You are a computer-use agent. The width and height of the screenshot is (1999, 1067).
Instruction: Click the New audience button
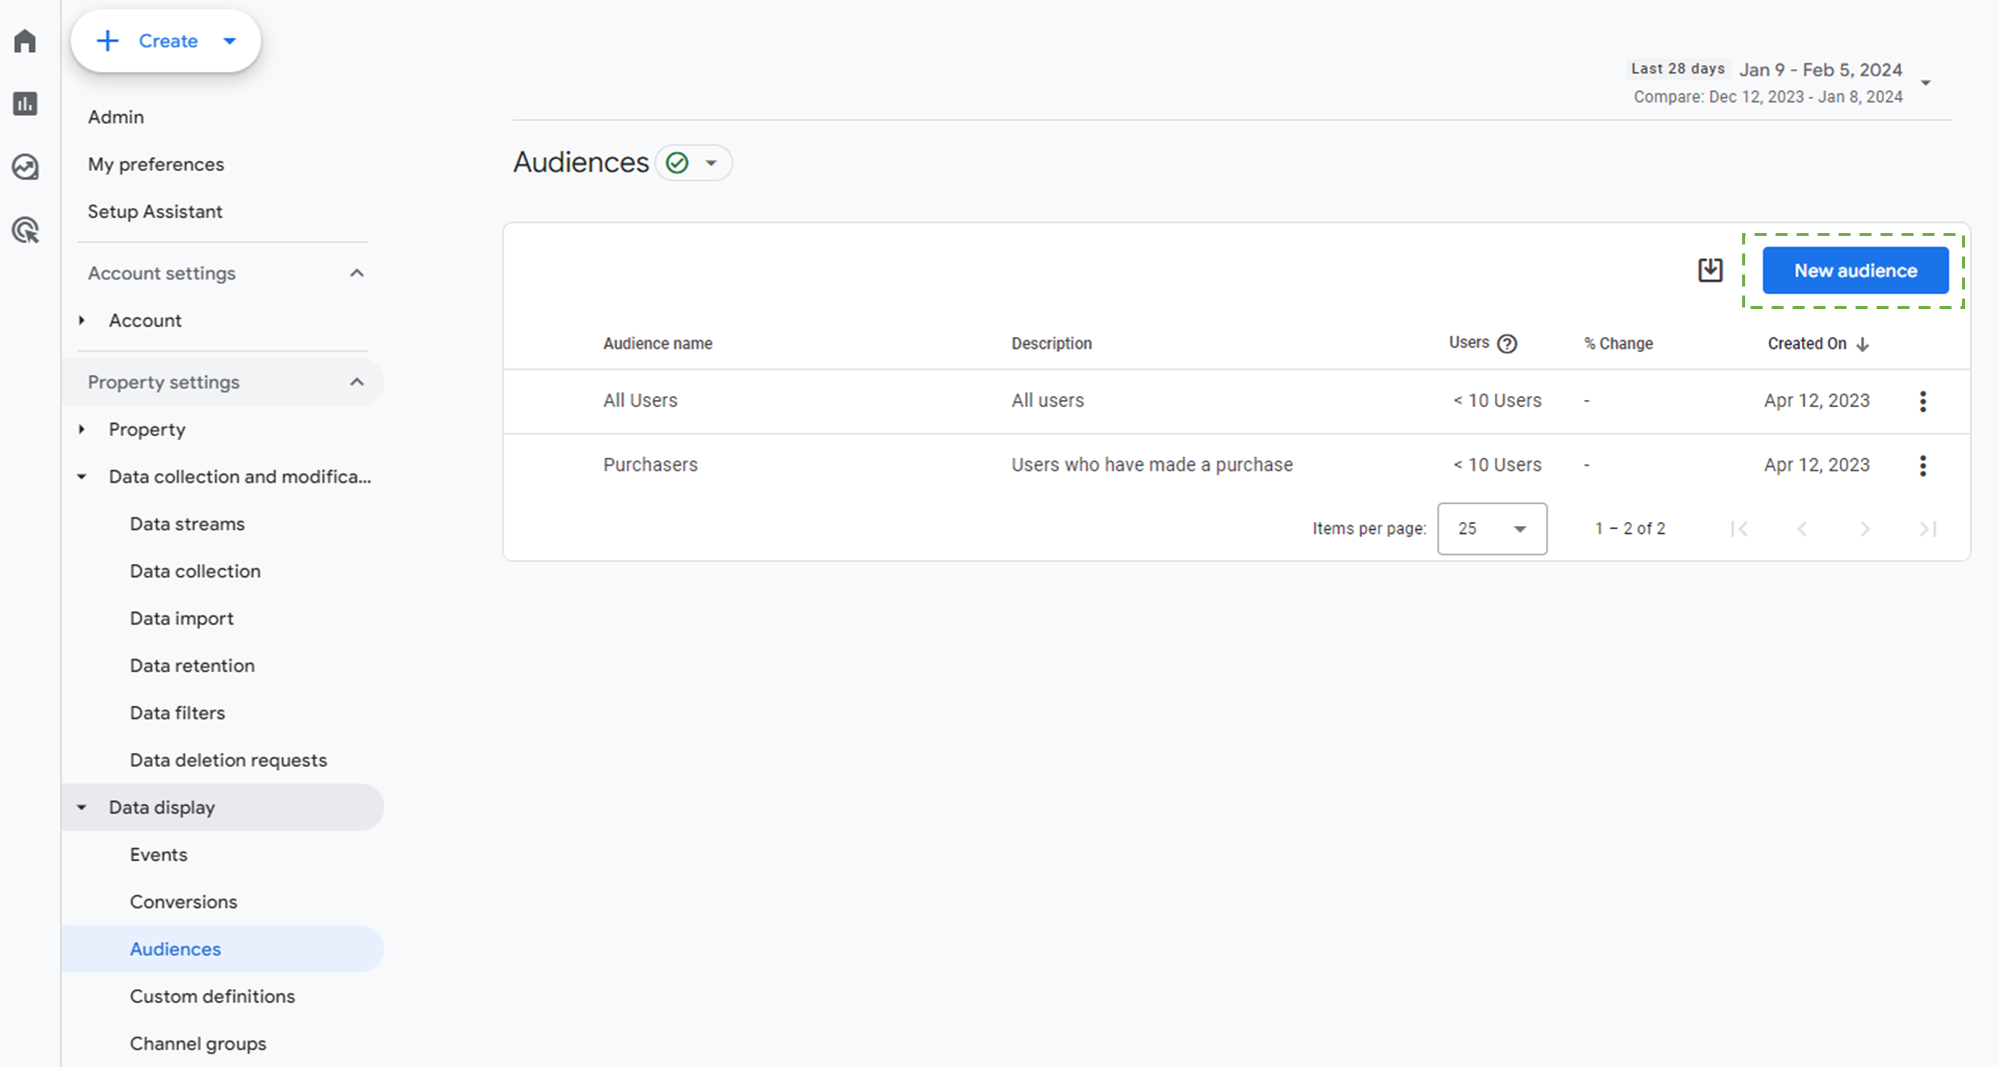(1855, 271)
